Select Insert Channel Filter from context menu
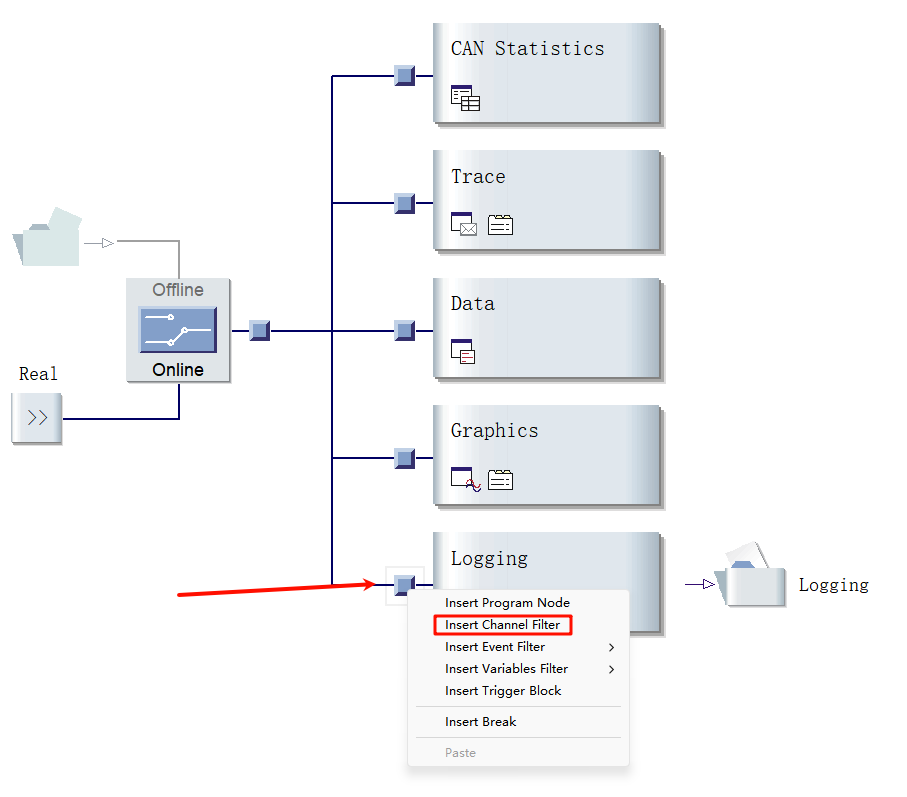 pos(502,625)
